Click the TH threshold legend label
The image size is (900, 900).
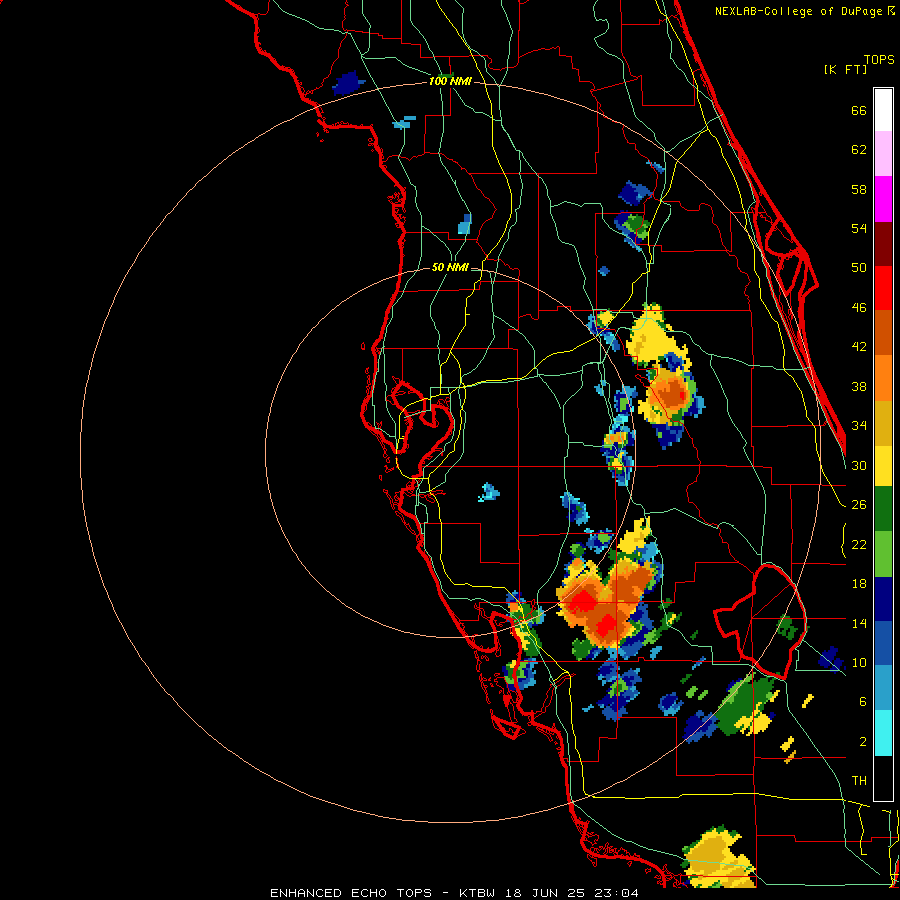(859, 781)
